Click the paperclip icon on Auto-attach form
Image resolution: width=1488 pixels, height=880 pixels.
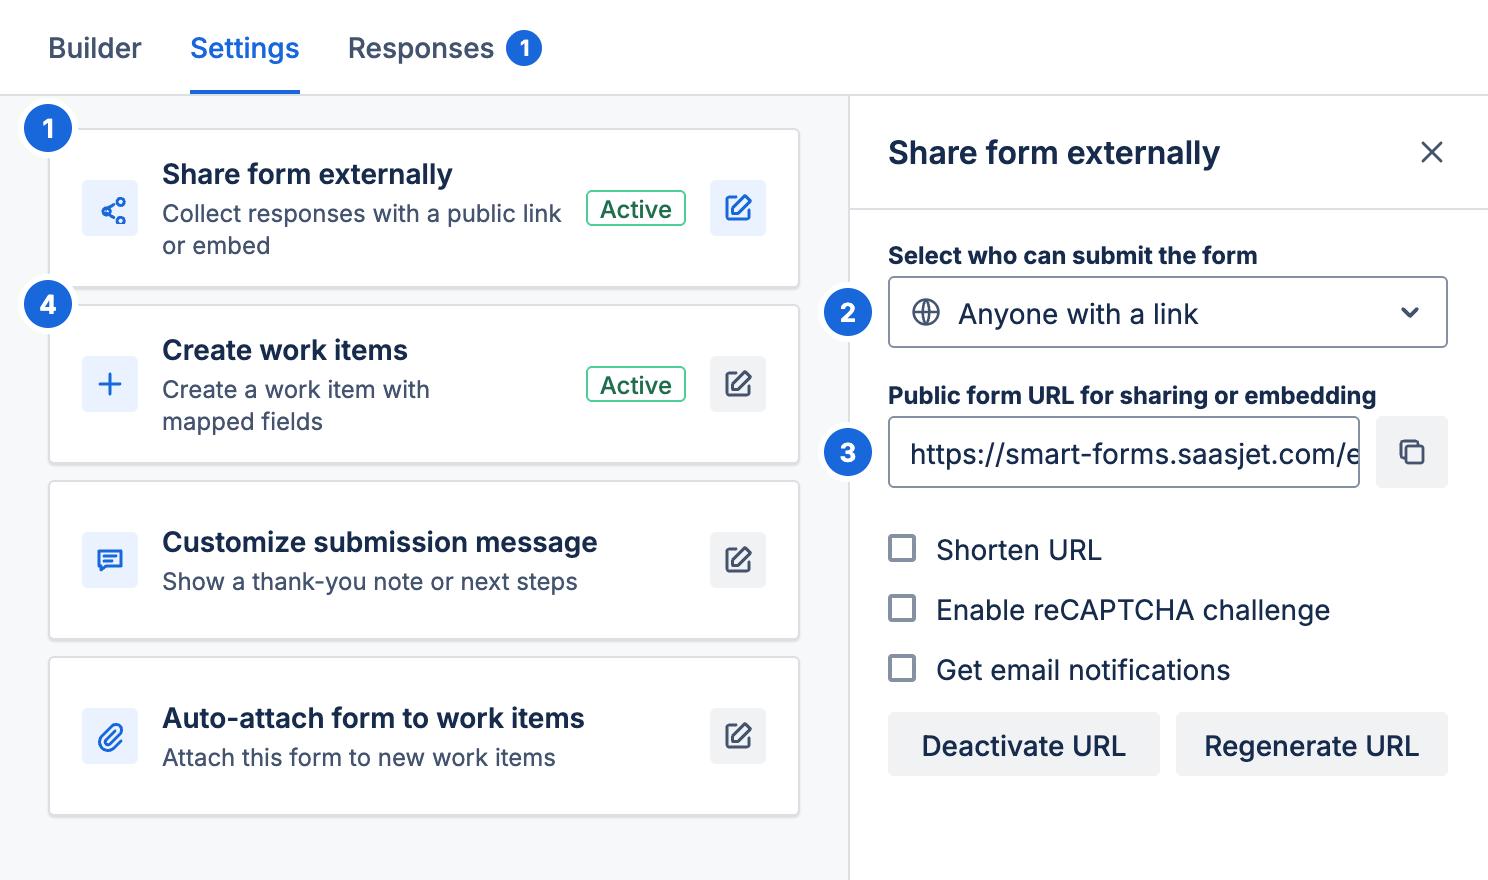click(110, 736)
